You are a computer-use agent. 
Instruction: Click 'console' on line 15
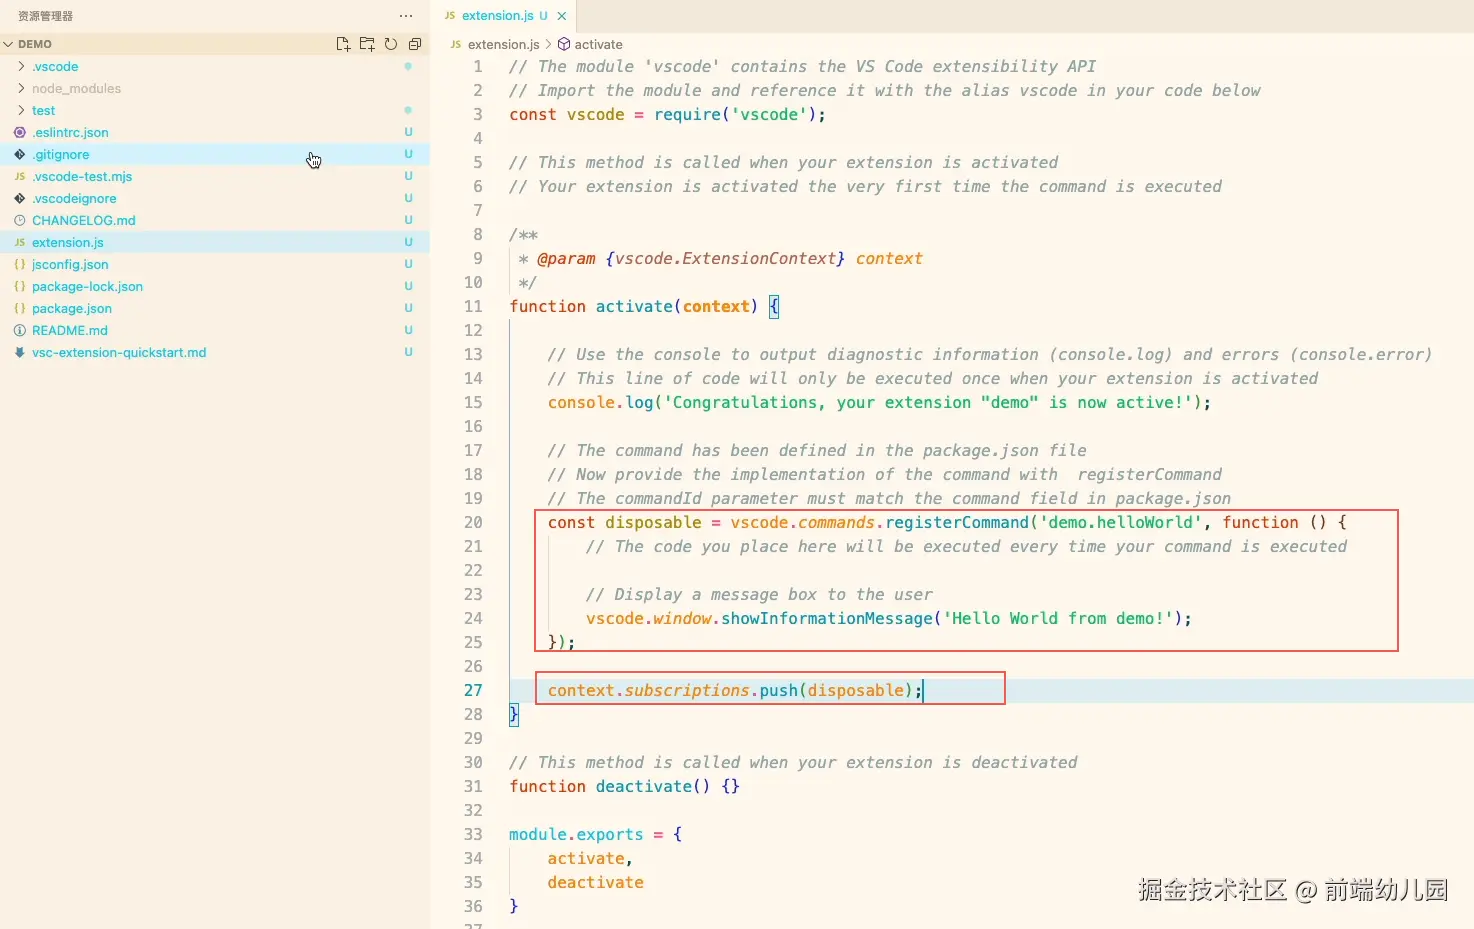pos(581,402)
